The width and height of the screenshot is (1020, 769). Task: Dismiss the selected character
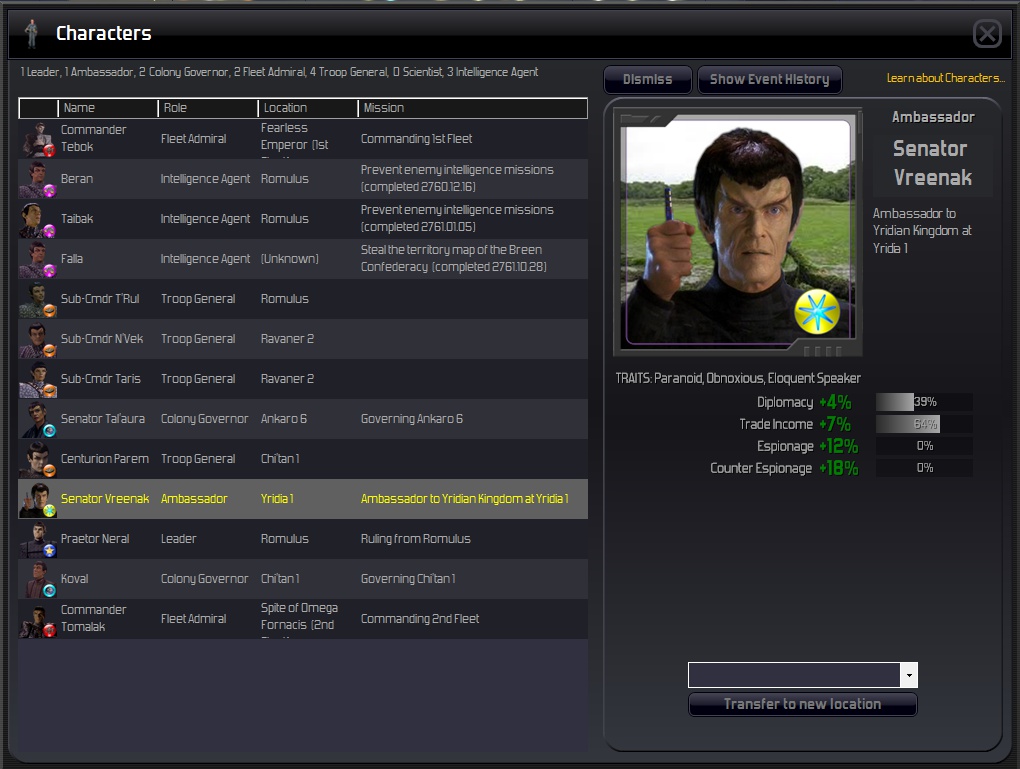pyautogui.click(x=647, y=79)
